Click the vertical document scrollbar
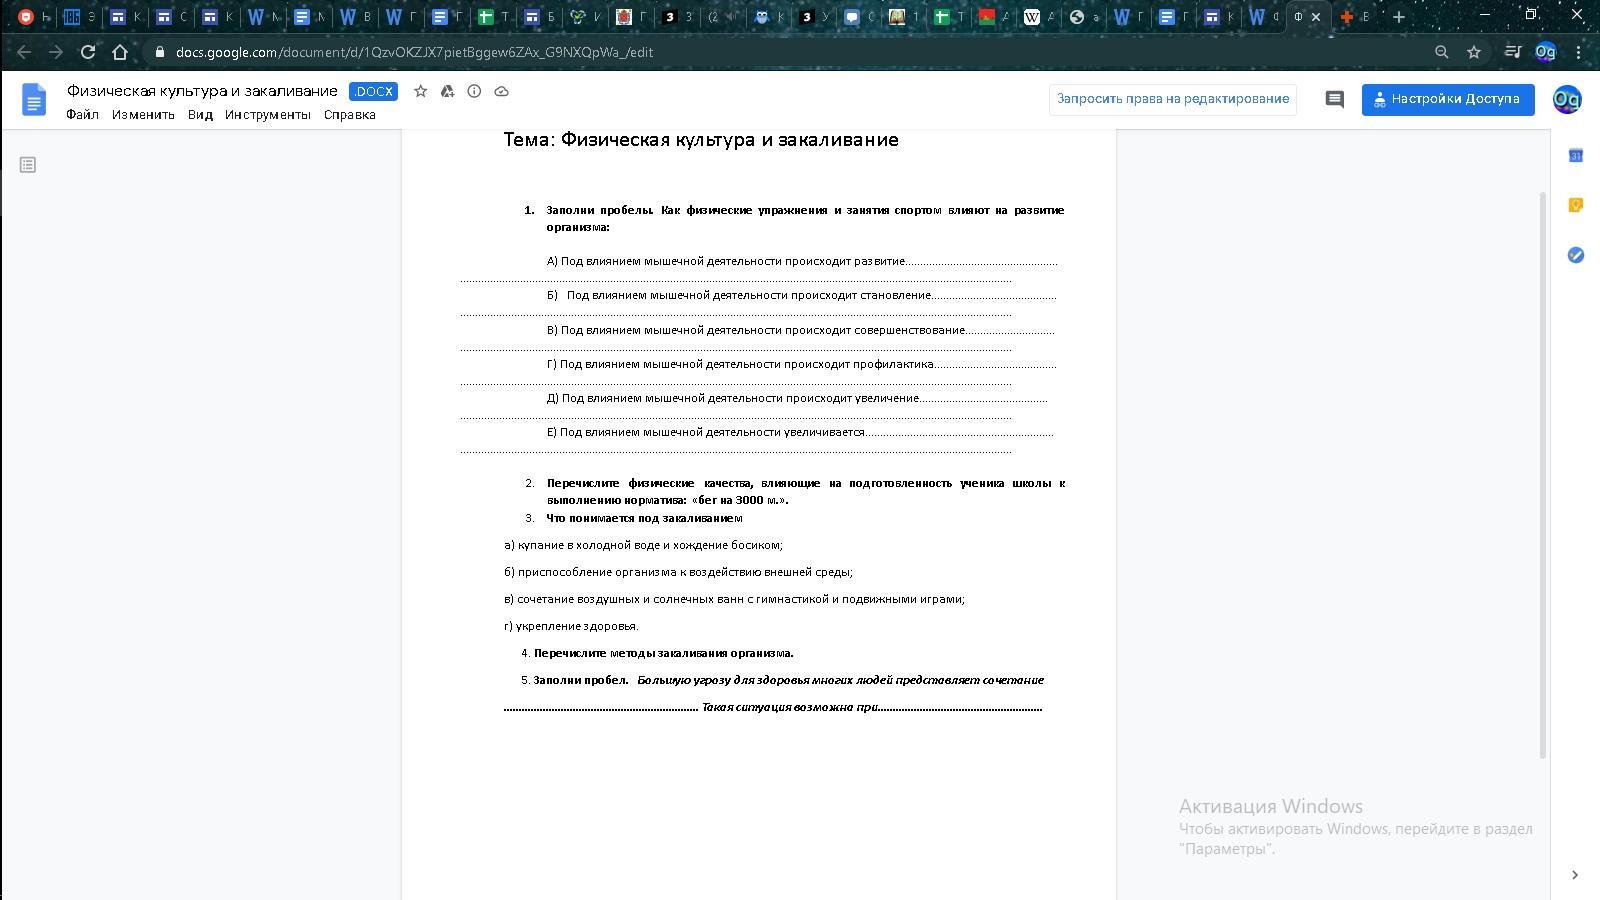The image size is (1600, 900). pos(1543,474)
